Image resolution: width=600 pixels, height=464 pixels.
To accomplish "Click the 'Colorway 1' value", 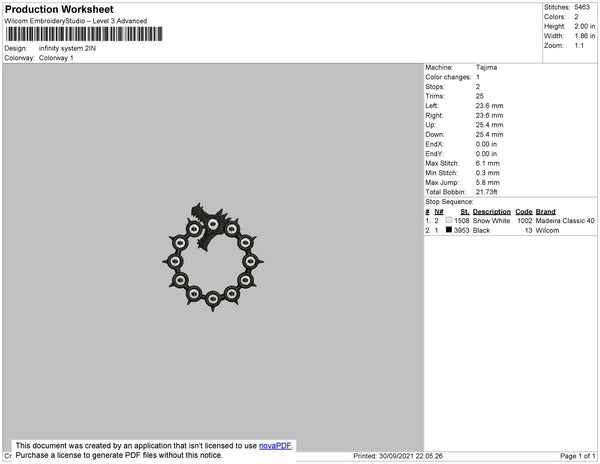I will pos(56,58).
